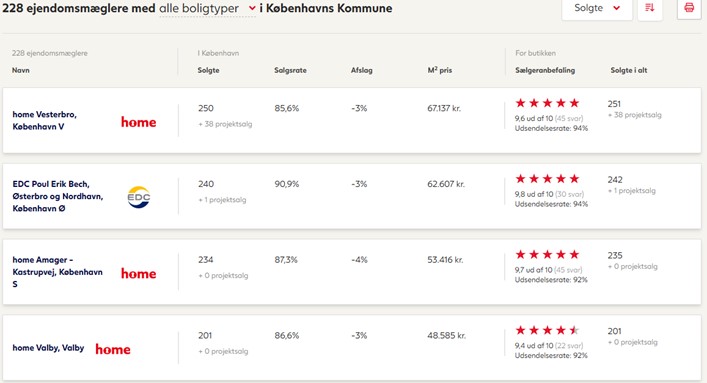This screenshot has width=707, height=383.
Task: Click Solgte i alt column header
Action: click(629, 70)
